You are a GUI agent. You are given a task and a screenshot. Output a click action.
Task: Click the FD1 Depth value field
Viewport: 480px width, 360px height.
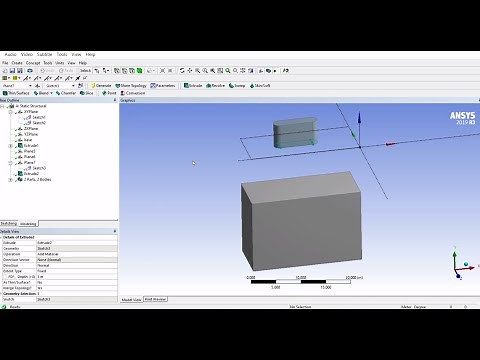point(77,277)
